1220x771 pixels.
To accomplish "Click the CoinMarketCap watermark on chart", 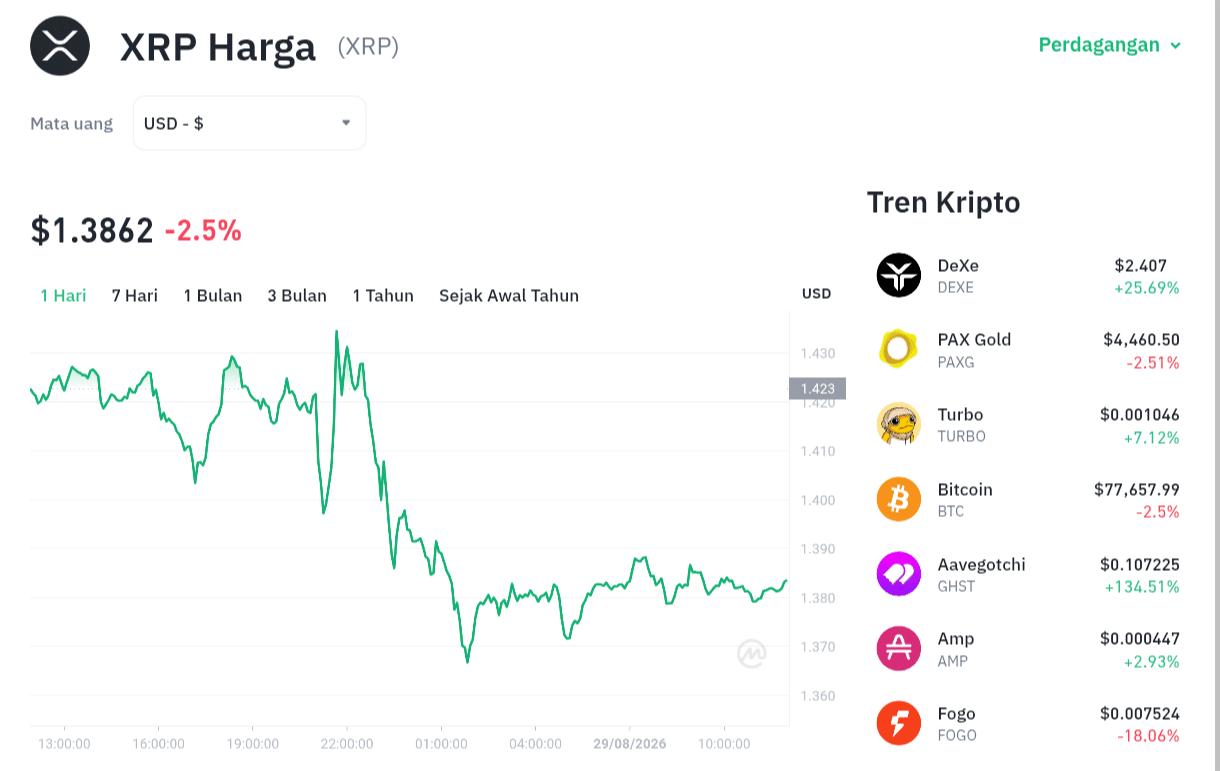I will (x=752, y=653).
